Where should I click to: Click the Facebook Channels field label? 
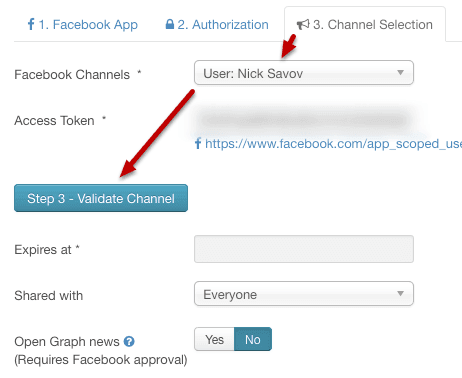[x=72, y=75]
